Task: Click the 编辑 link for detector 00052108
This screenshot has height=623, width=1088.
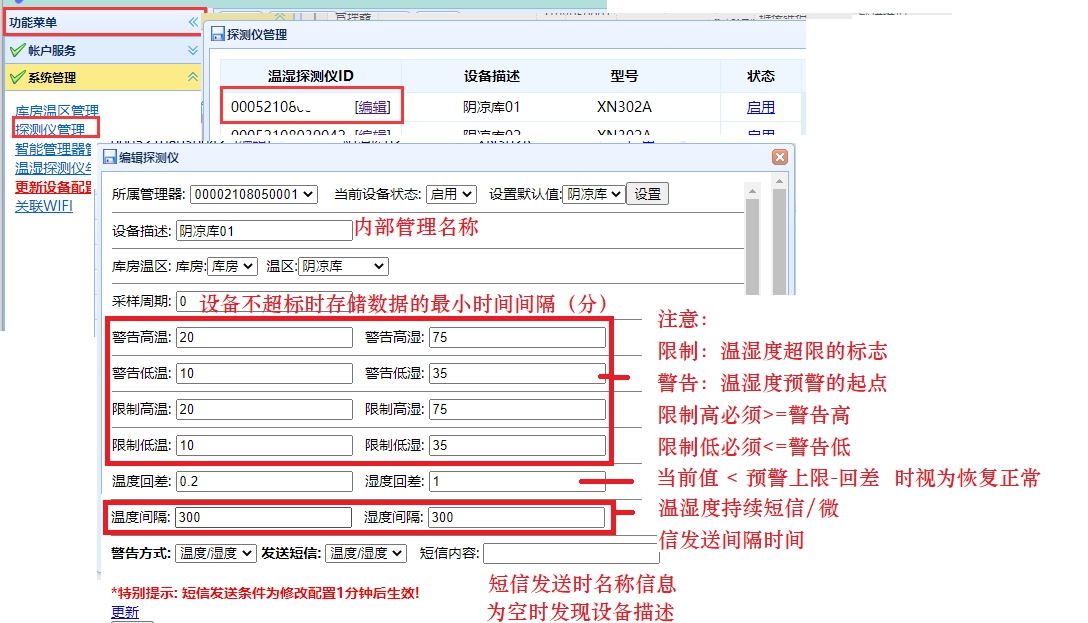Action: coord(371,105)
